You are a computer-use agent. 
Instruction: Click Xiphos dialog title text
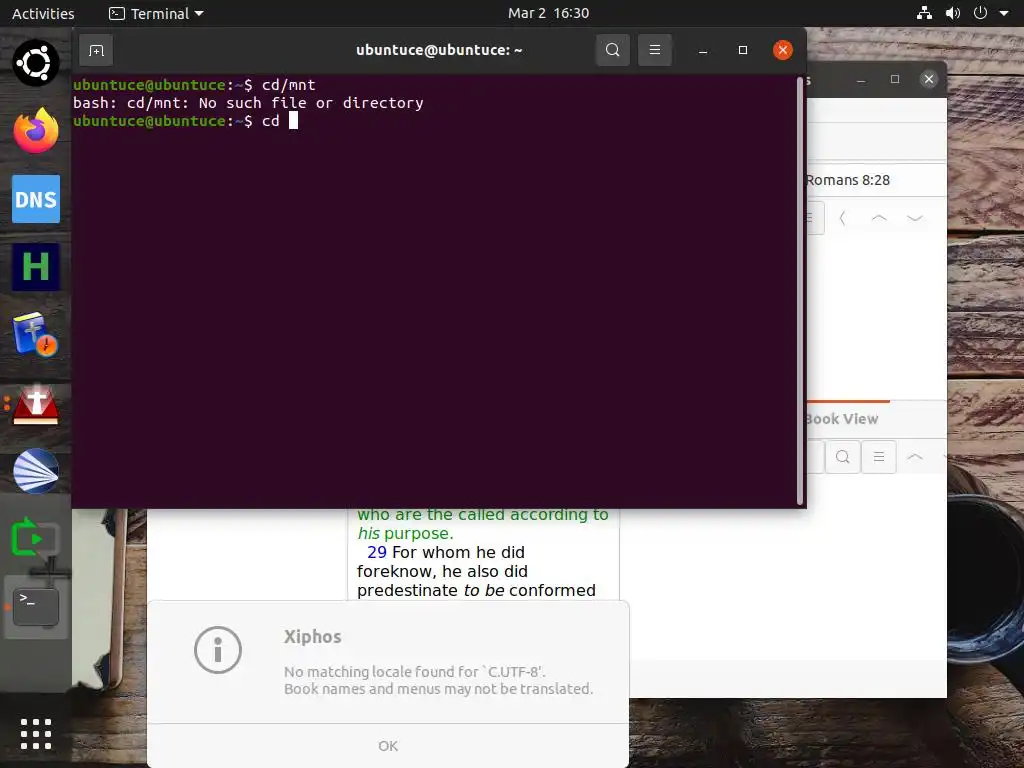coord(312,637)
